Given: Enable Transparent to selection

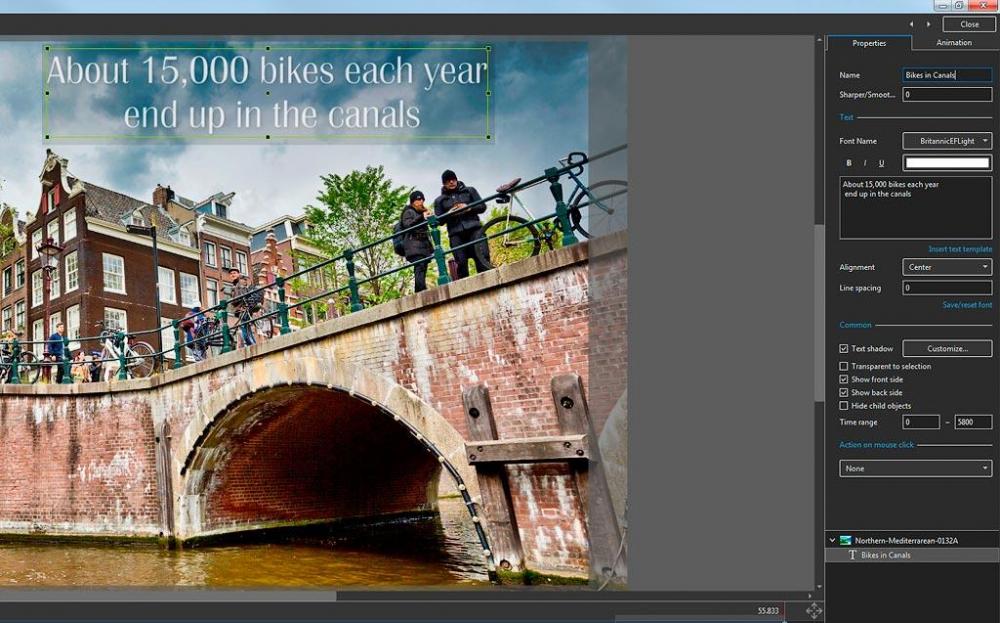Looking at the screenshot, I should [x=844, y=367].
